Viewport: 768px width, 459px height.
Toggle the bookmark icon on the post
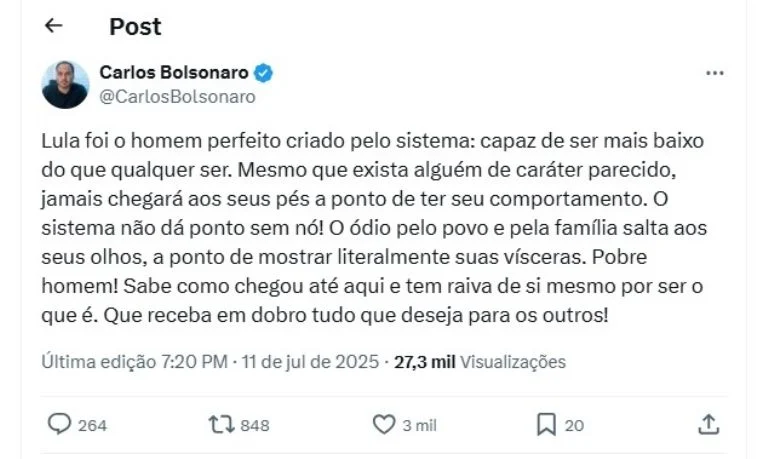(546, 425)
